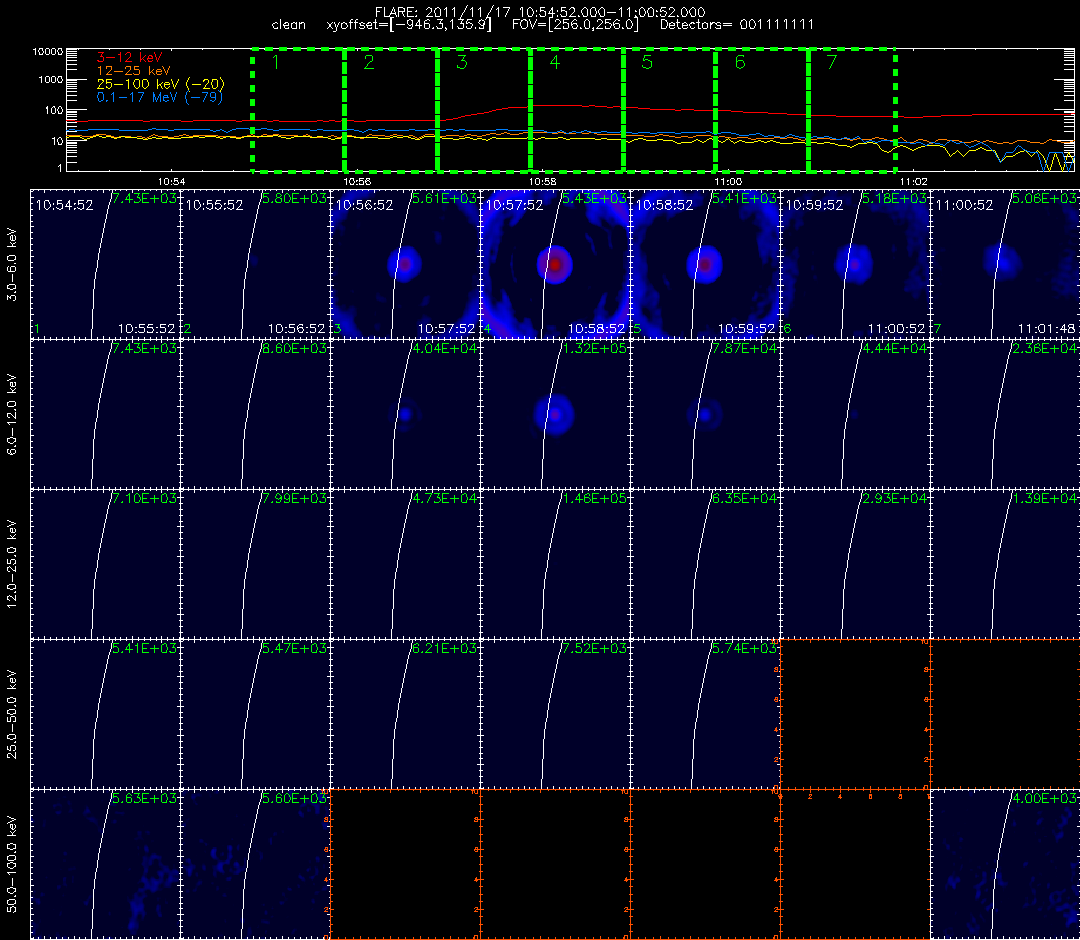Viewport: 1080px width, 940px height.
Task: Open the 6.0-12.0 keV image for interval 4
Action: (556, 414)
